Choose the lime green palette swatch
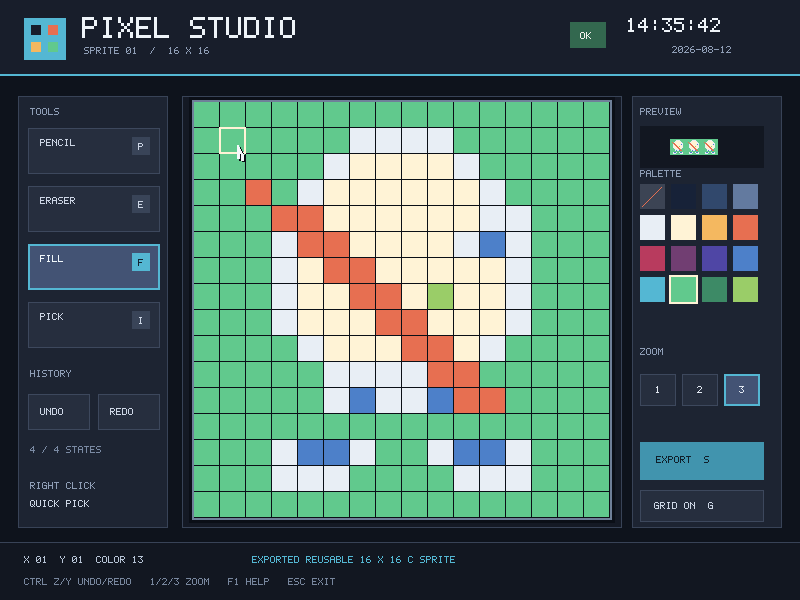Image resolution: width=800 pixels, height=600 pixels. [x=745, y=290]
